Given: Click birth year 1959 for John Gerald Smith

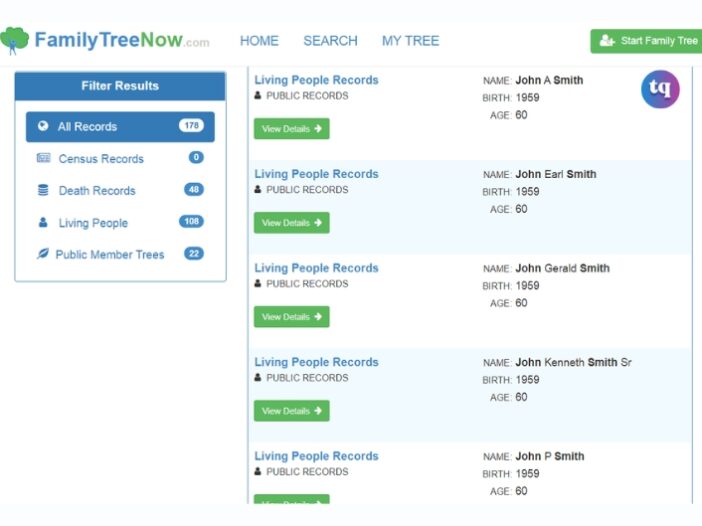Looking at the screenshot, I should (527, 286).
